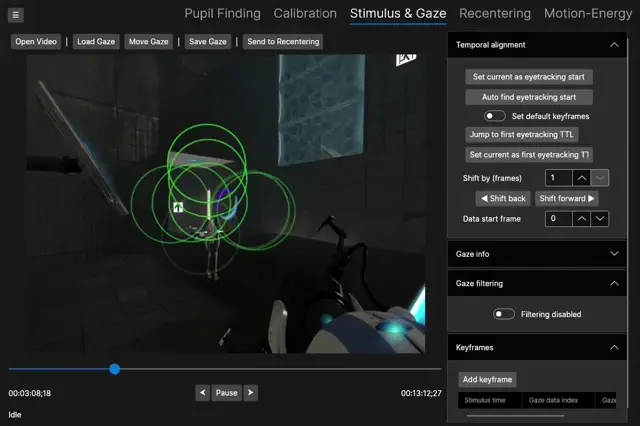
Task: Click the Stimulus time column header
Action: point(489,400)
